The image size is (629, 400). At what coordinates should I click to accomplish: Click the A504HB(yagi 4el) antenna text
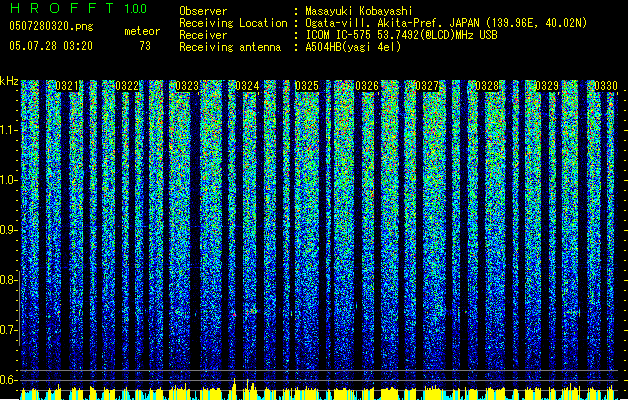[x=353, y=47]
